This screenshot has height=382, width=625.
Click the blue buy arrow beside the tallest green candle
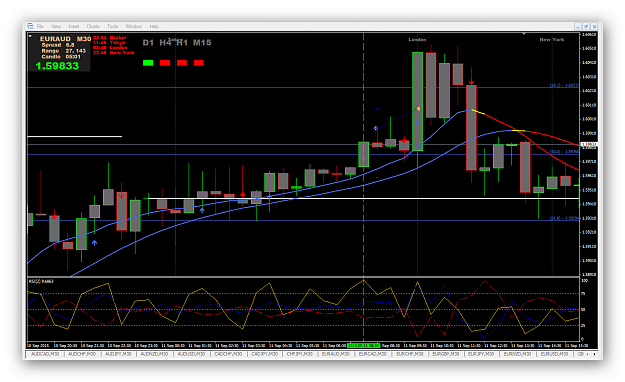pos(417,123)
